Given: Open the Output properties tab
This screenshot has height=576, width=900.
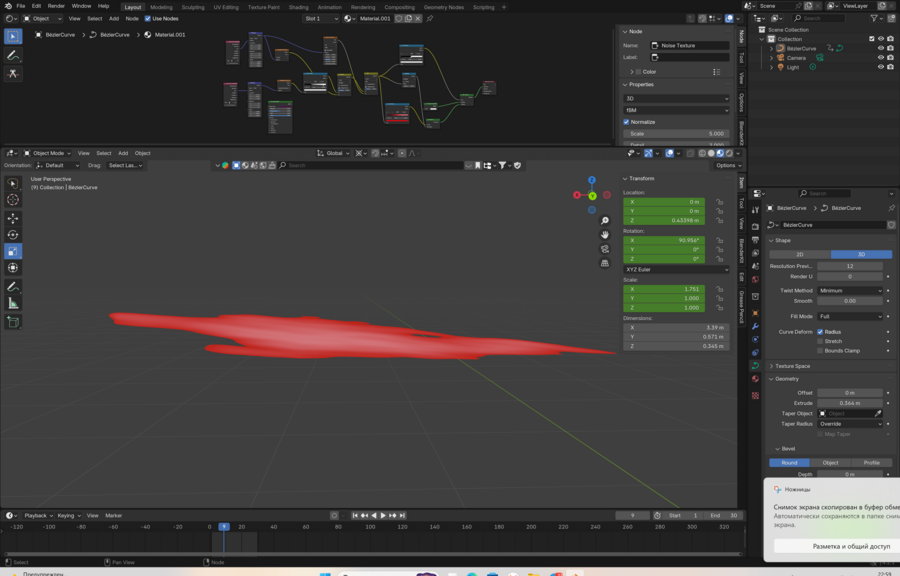Looking at the screenshot, I should pyautogui.click(x=755, y=240).
